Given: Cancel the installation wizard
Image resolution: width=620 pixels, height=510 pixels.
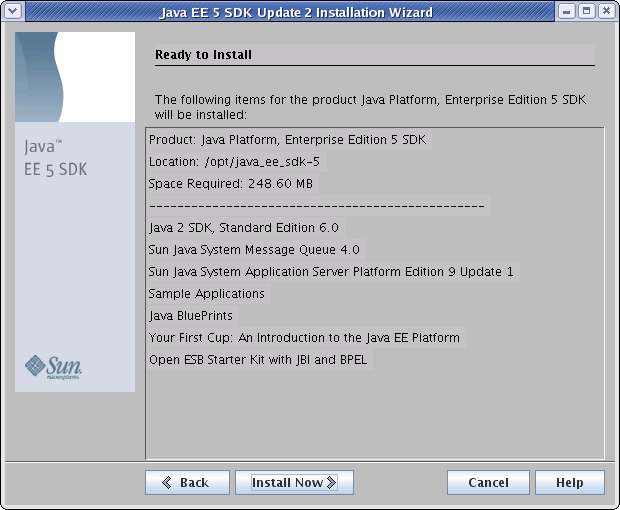Looking at the screenshot, I should [488, 482].
